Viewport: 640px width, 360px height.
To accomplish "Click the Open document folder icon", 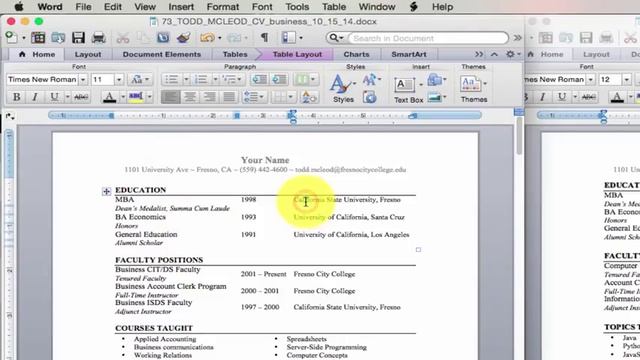I will click(58, 38).
